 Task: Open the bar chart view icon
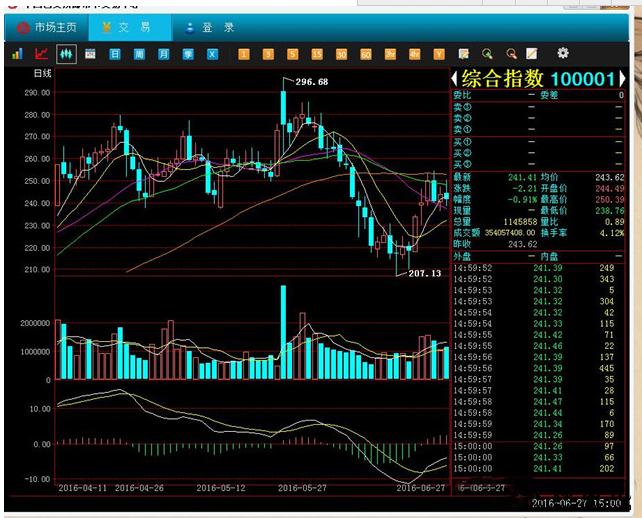point(17,54)
